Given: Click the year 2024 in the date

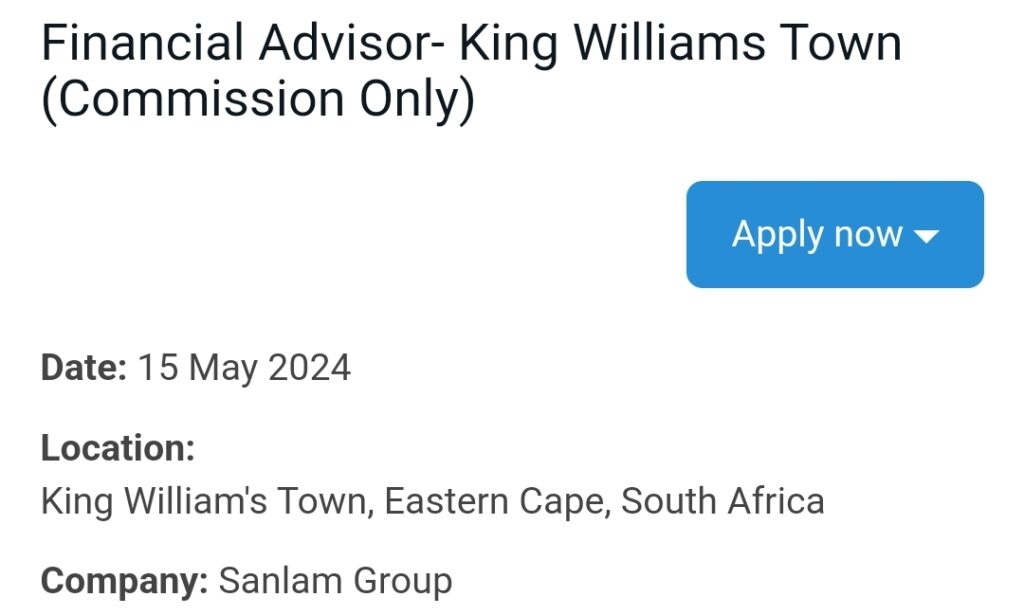Looking at the screenshot, I should [310, 368].
